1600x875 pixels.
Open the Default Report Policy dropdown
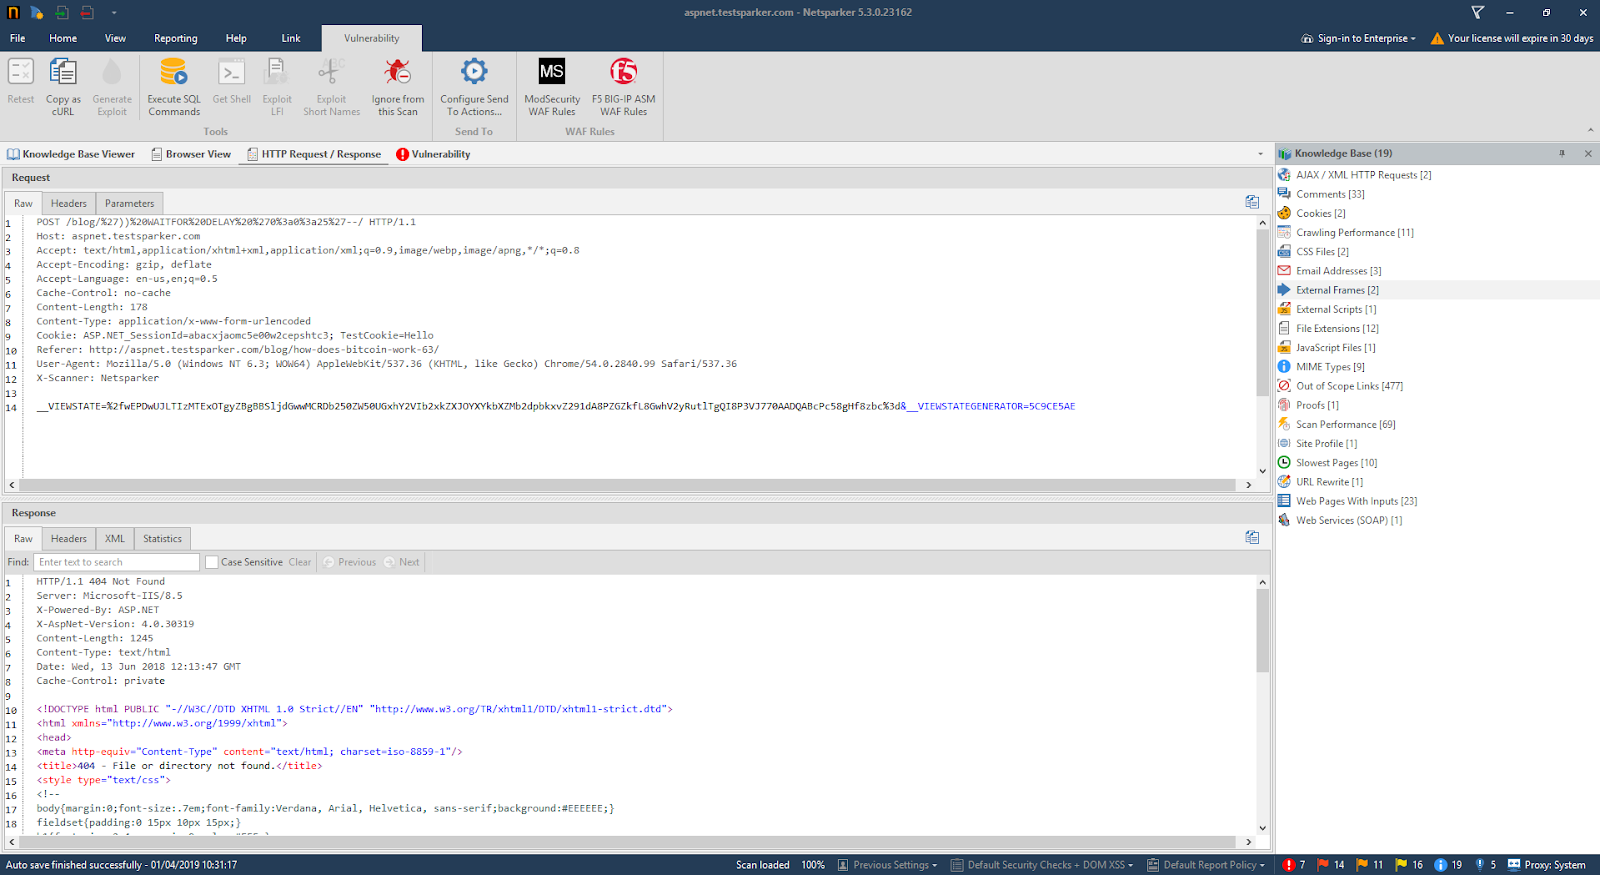[1206, 865]
